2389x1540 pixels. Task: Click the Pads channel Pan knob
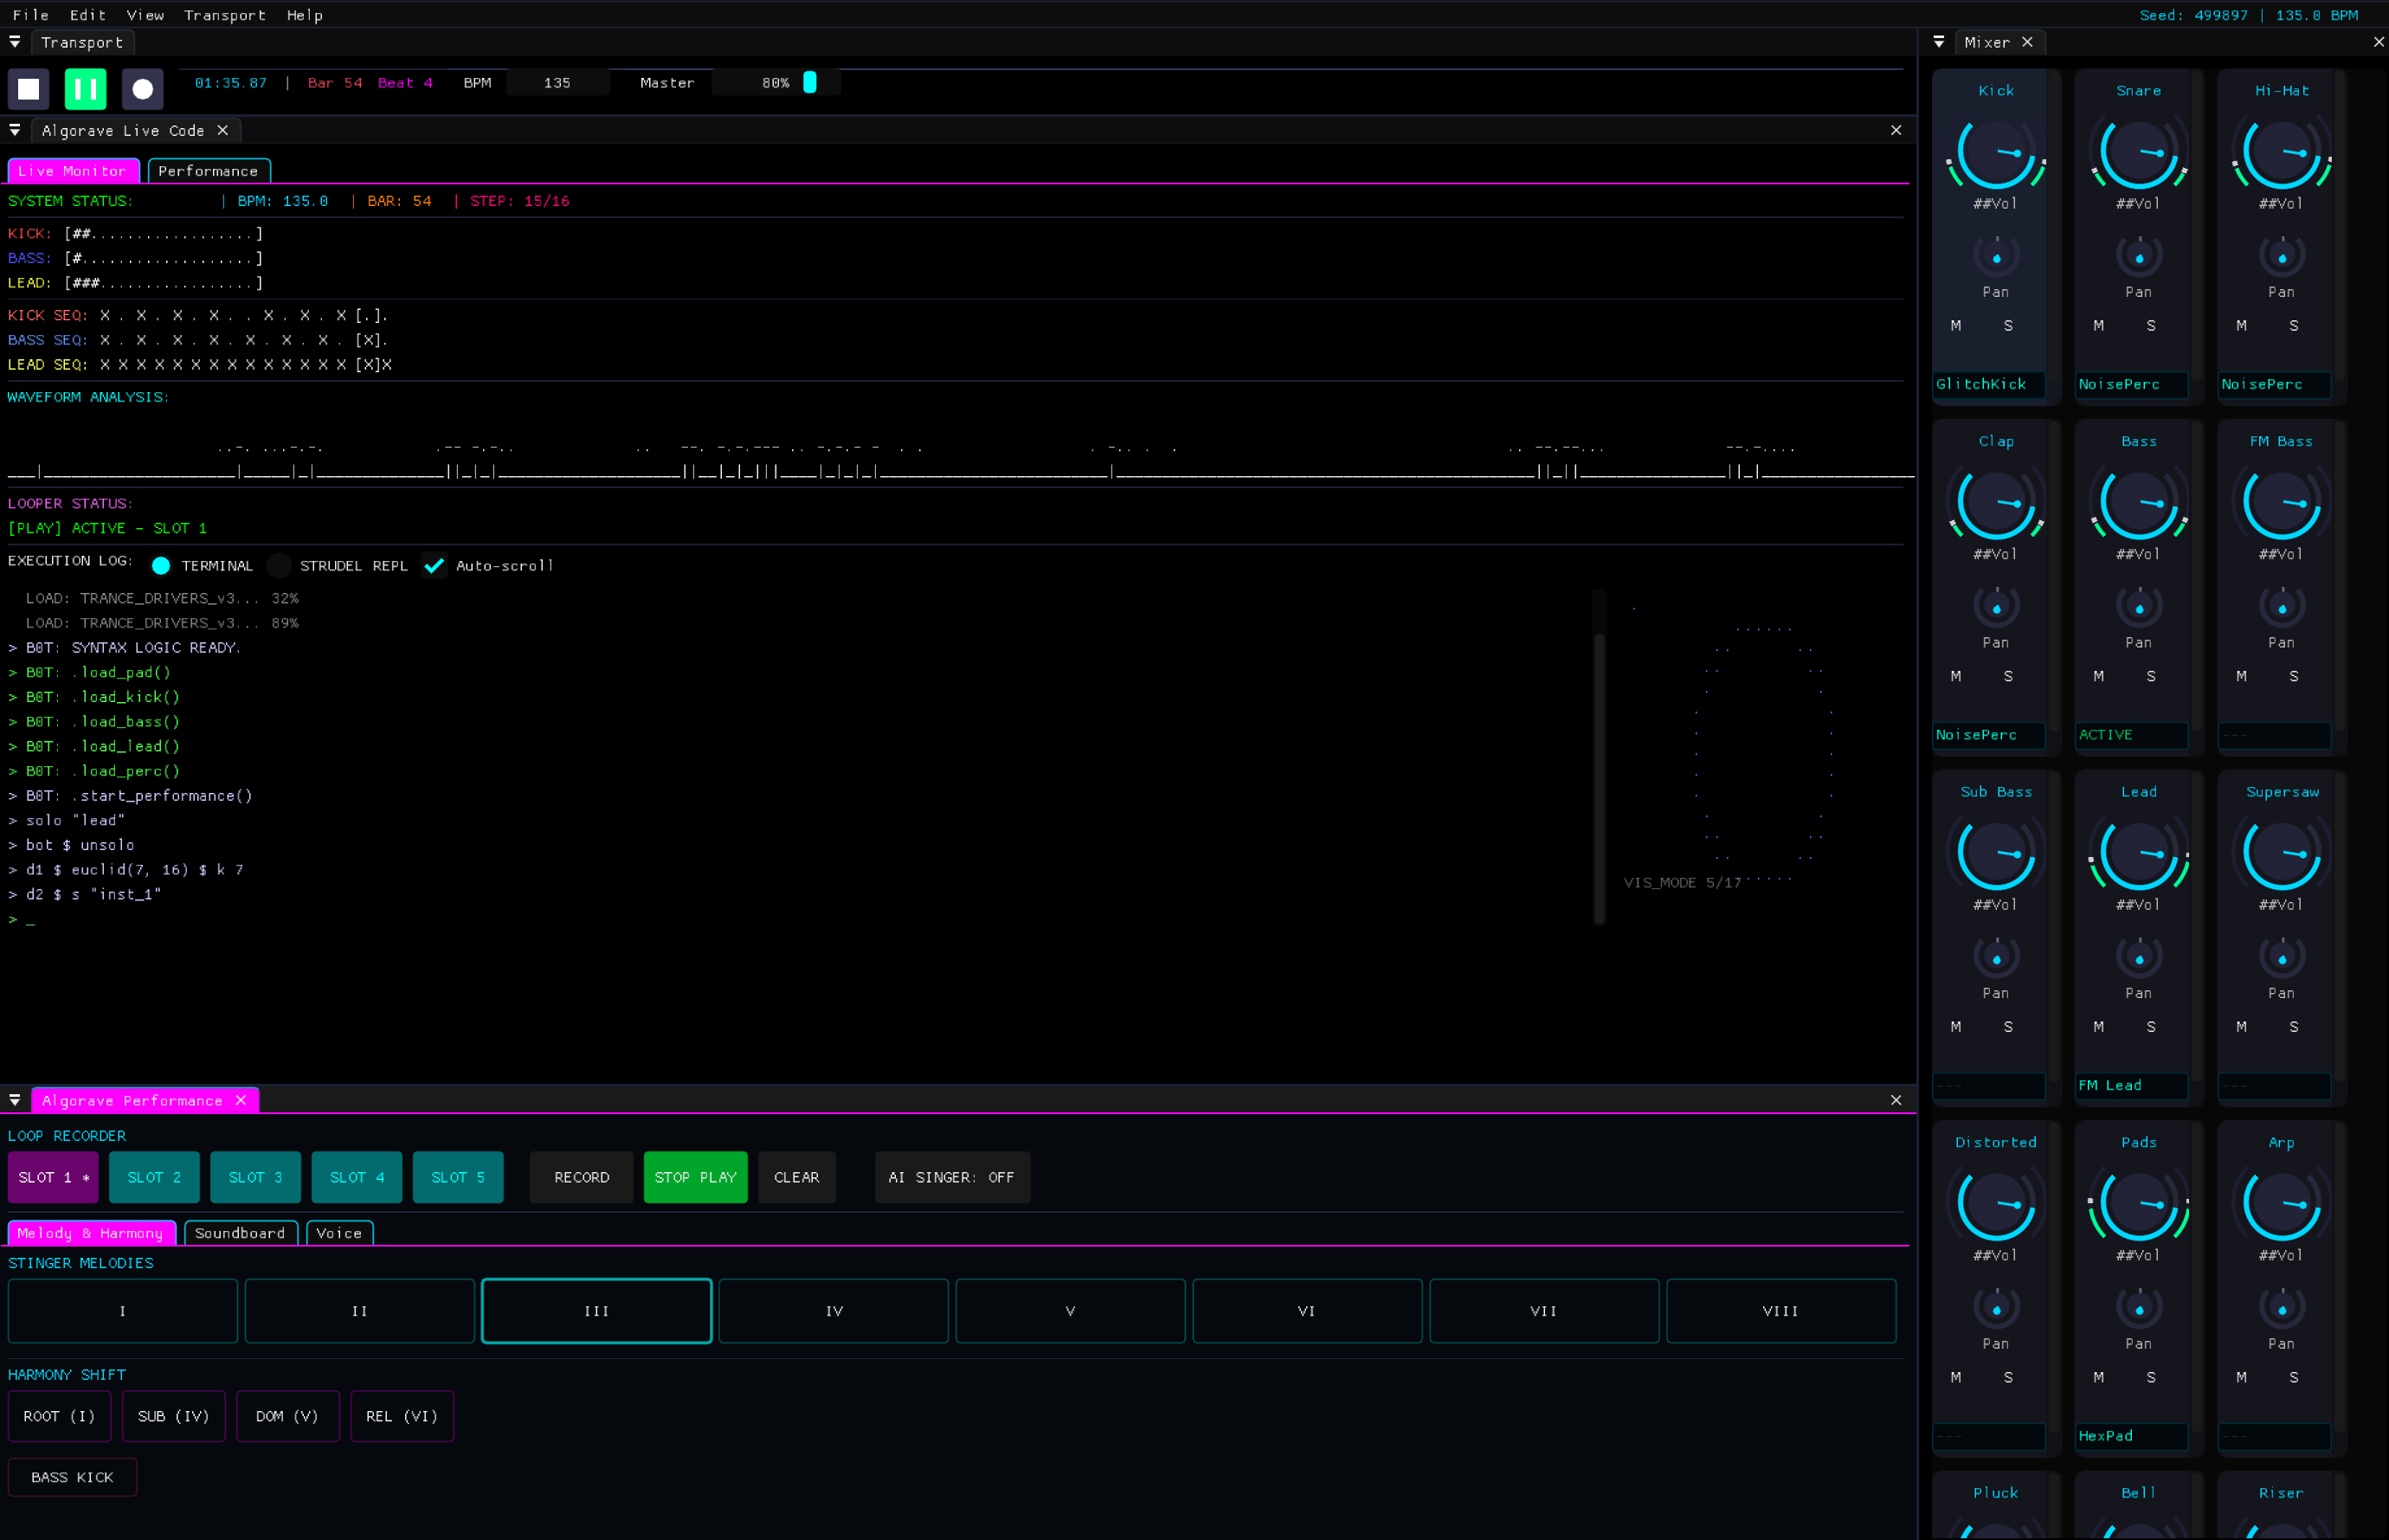coord(2139,1308)
